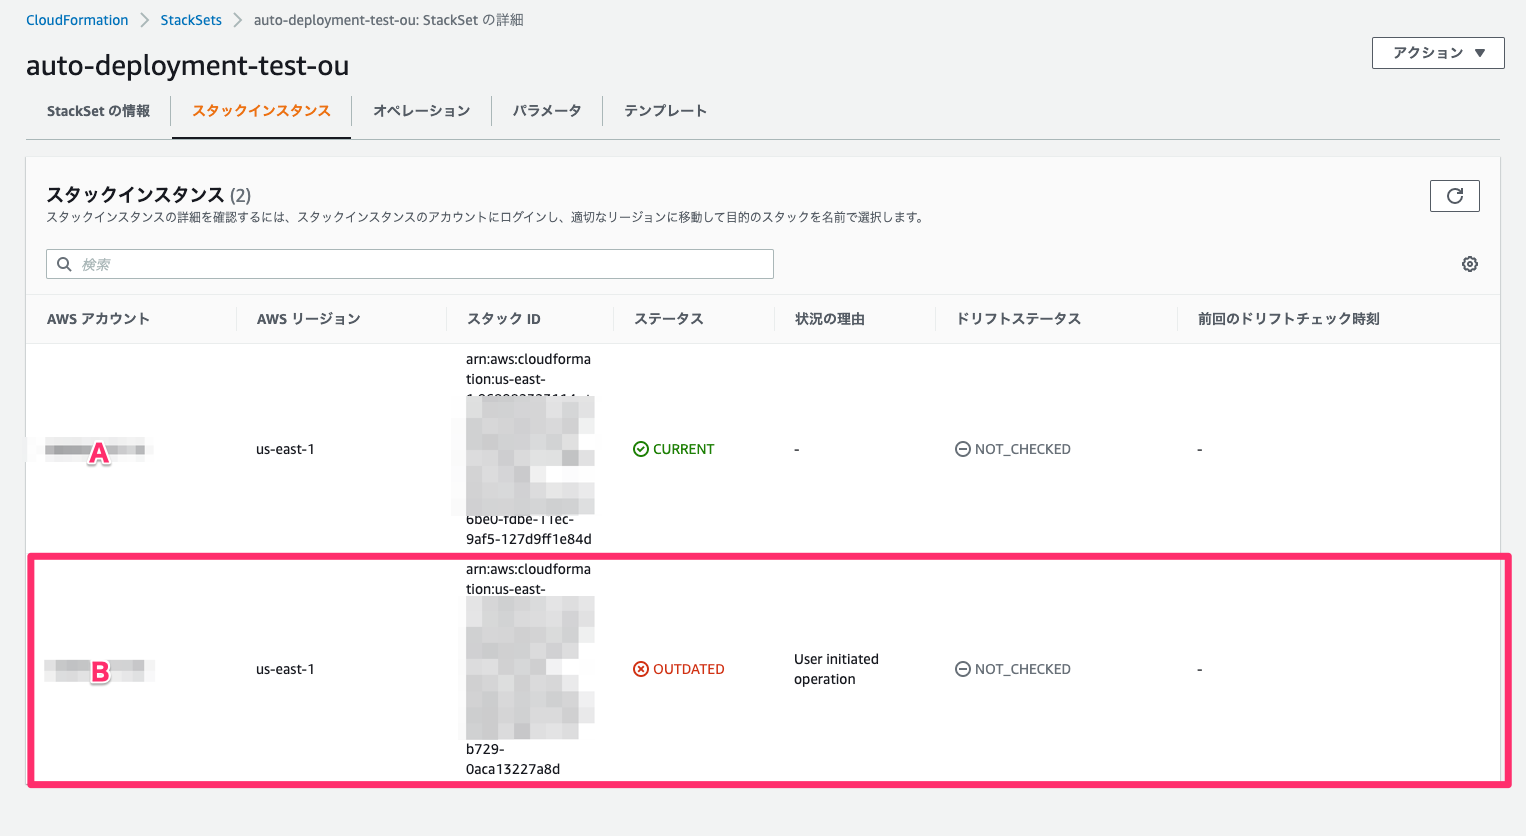The width and height of the screenshot is (1526, 836).
Task: Select the スタックインスタンス tab
Action: tap(260, 112)
